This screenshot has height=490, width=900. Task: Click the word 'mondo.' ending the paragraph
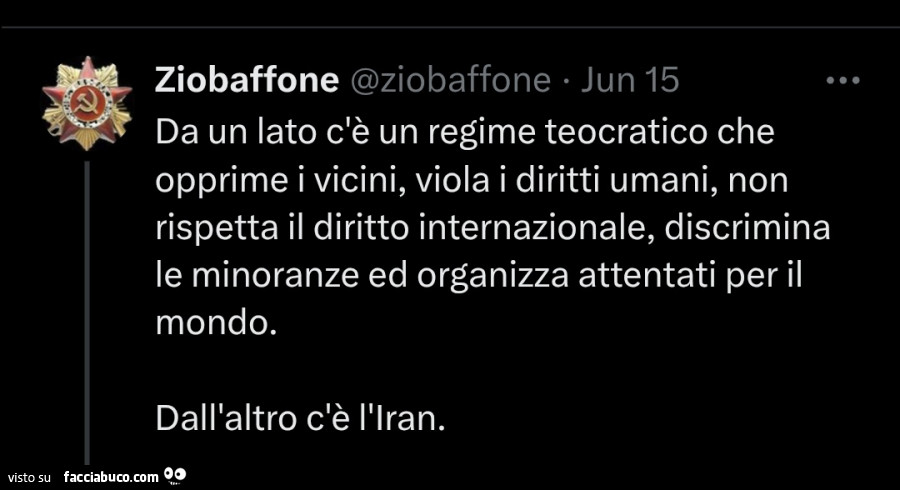coord(216,323)
